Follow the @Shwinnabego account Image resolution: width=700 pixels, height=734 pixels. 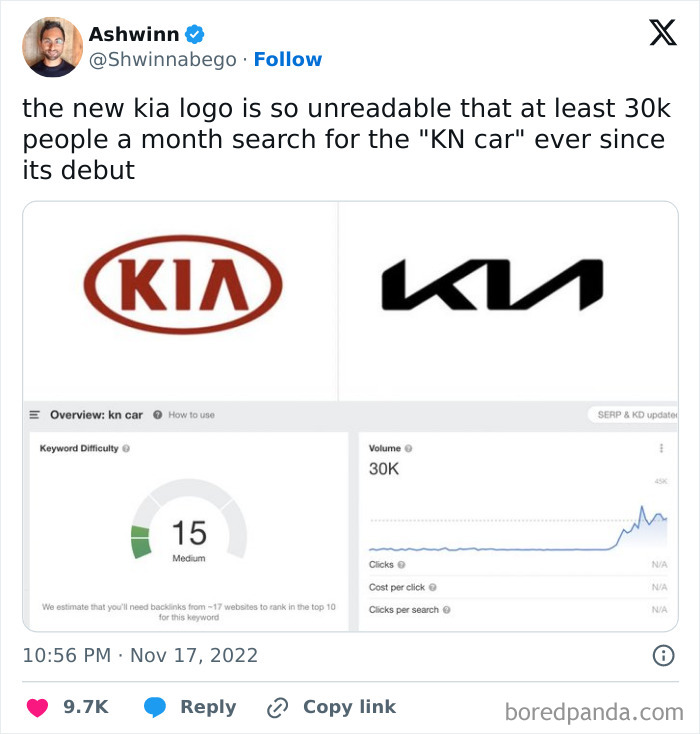tap(288, 60)
